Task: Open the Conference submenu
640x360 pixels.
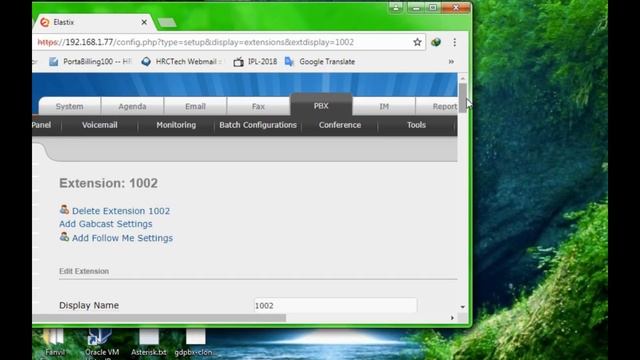Action: [x=340, y=125]
